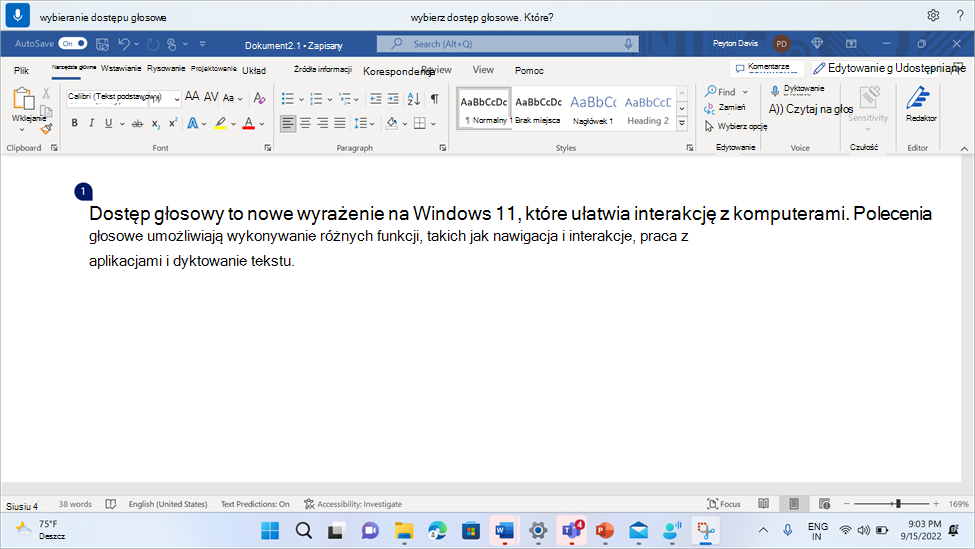Select the Nagłówek 1 style

click(x=593, y=109)
